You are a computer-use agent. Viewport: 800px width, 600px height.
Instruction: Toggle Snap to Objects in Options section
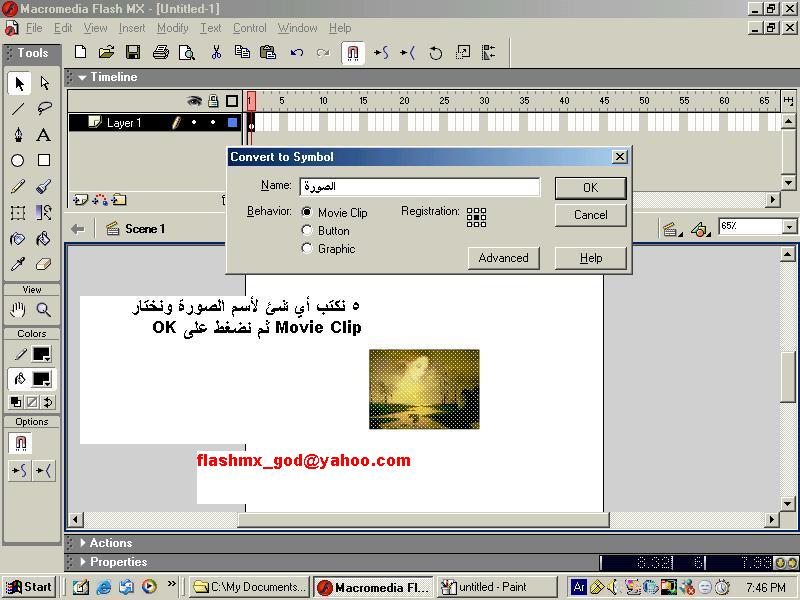20,443
